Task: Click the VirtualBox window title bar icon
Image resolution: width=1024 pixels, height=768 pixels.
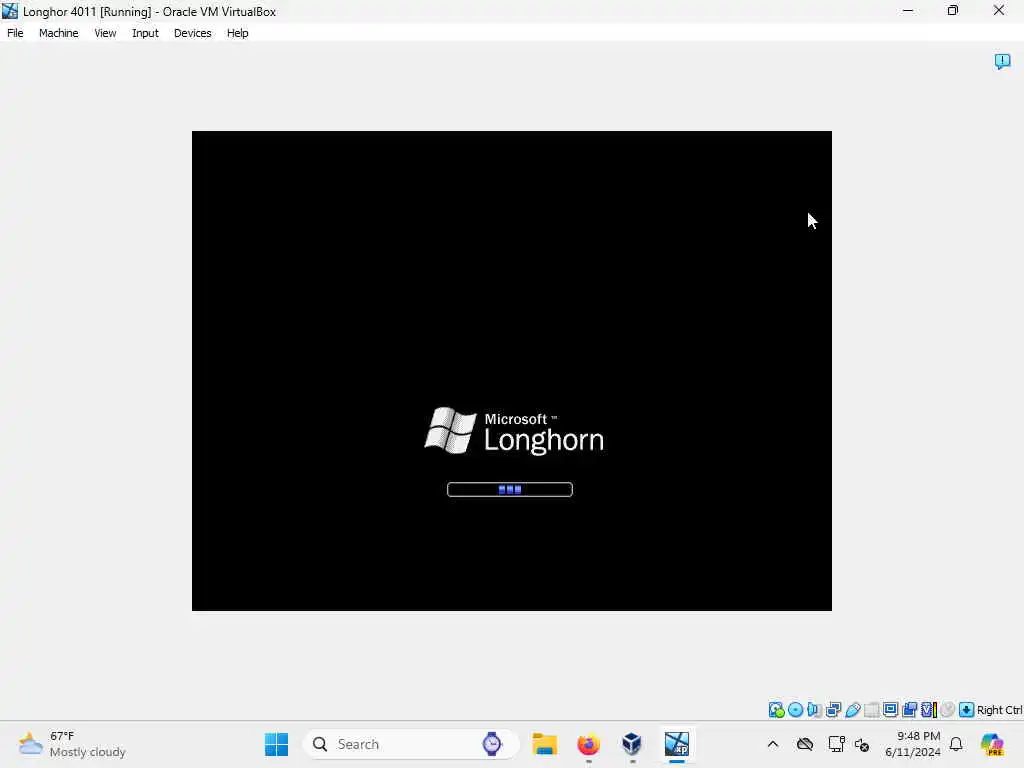Action: coord(10,11)
